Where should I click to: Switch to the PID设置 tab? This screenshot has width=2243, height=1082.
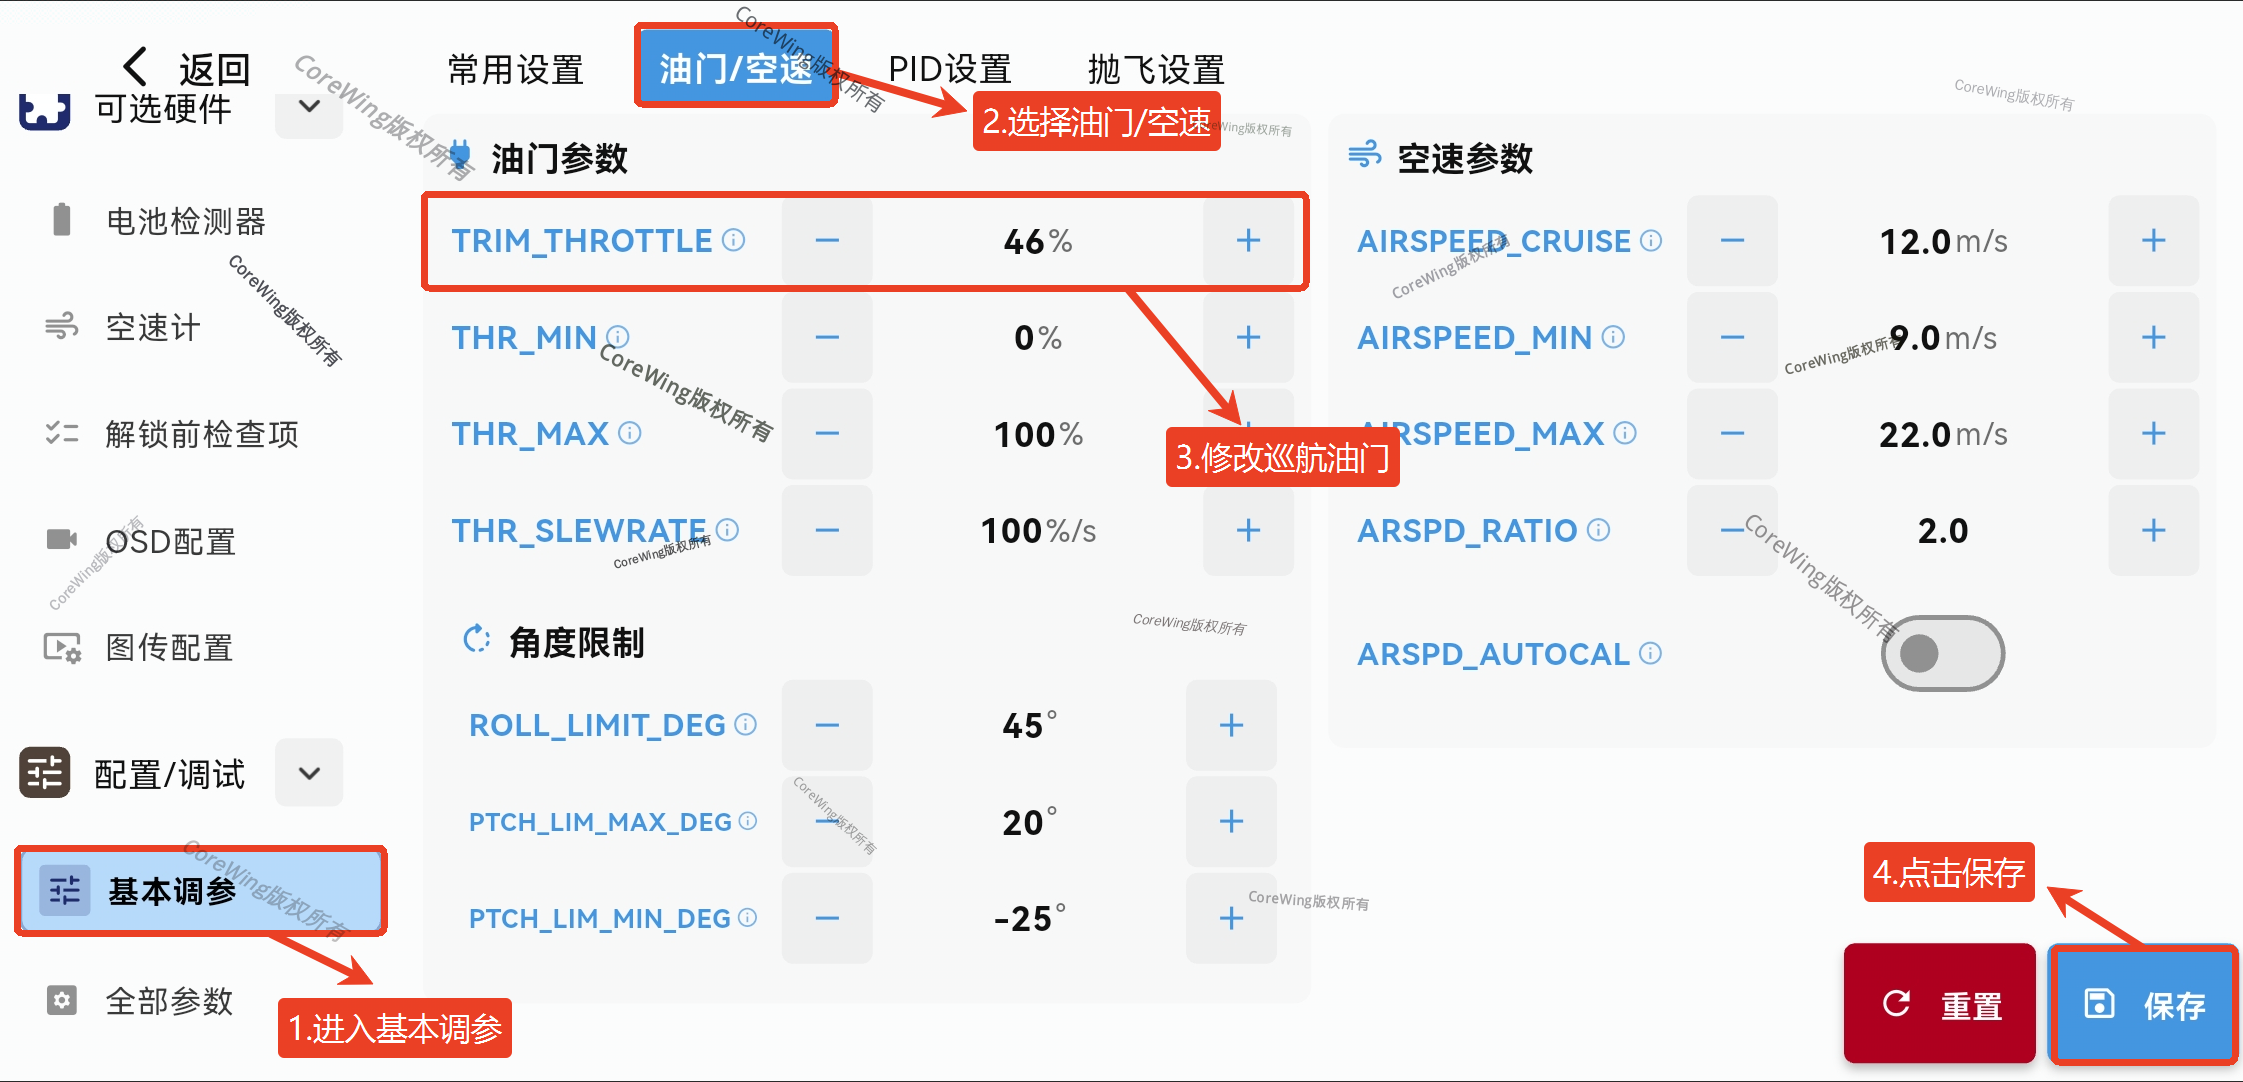click(949, 69)
